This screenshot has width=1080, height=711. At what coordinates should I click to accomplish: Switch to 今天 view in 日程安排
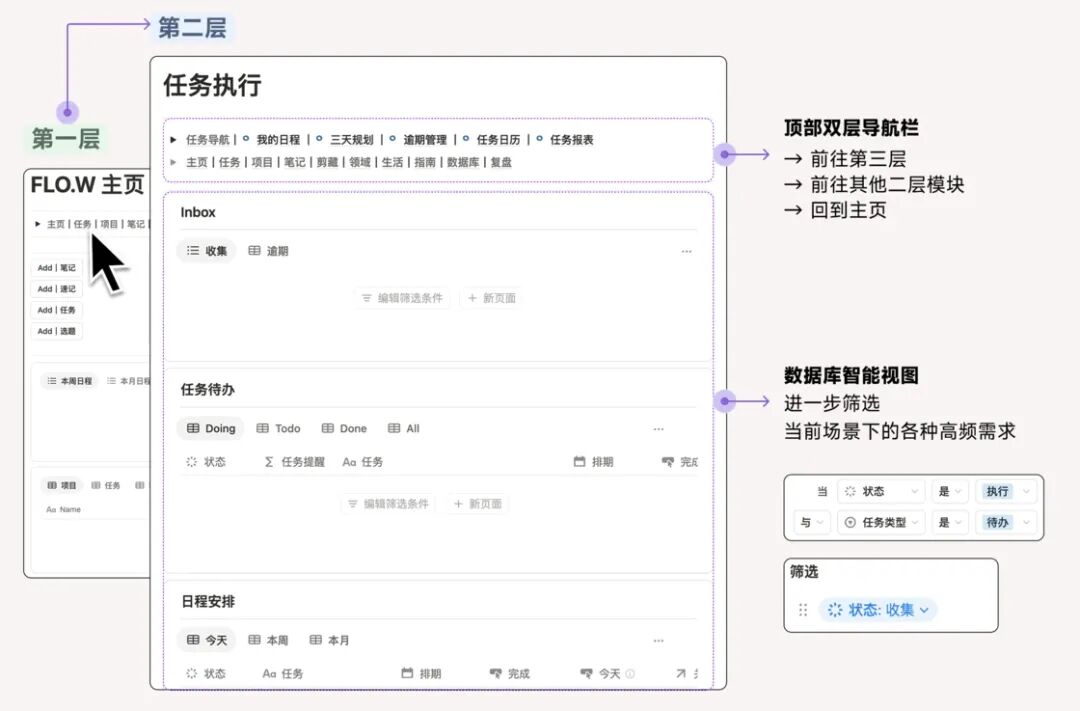coord(207,640)
